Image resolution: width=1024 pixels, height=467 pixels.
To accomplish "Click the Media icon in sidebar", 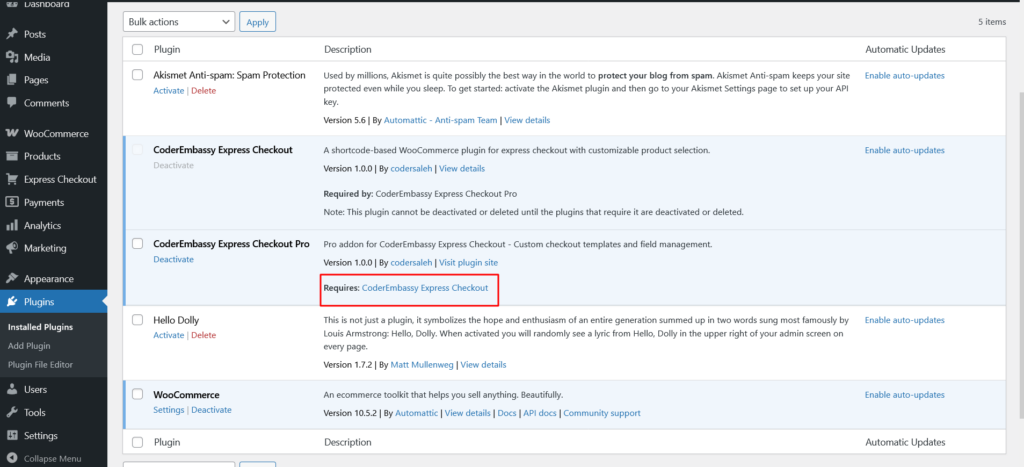I will (12, 57).
